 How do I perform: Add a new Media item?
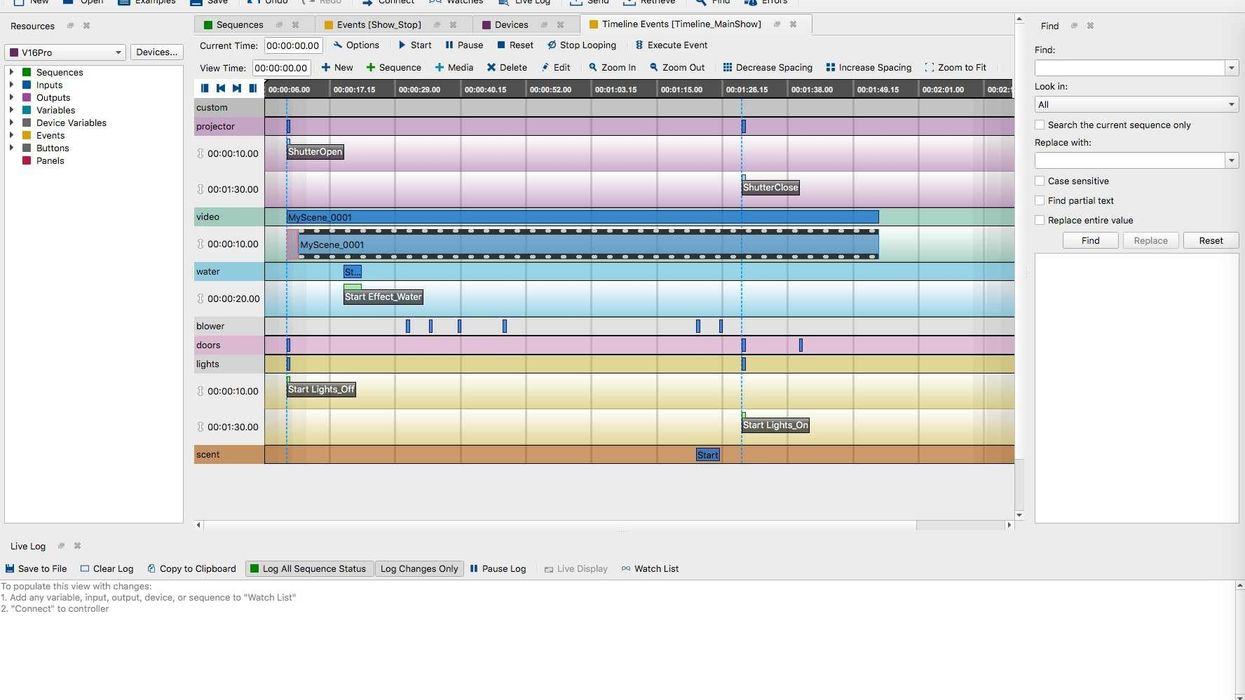point(439,68)
